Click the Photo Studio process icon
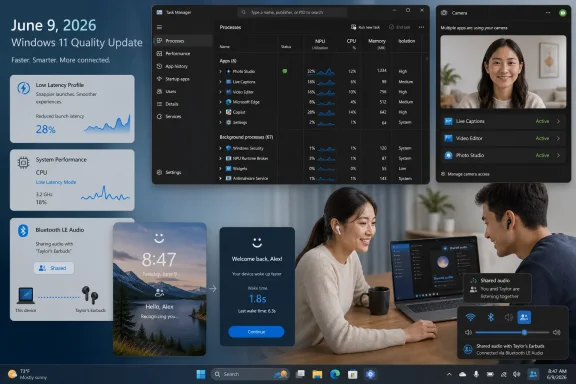This screenshot has width=576, height=384. pyautogui.click(x=228, y=71)
